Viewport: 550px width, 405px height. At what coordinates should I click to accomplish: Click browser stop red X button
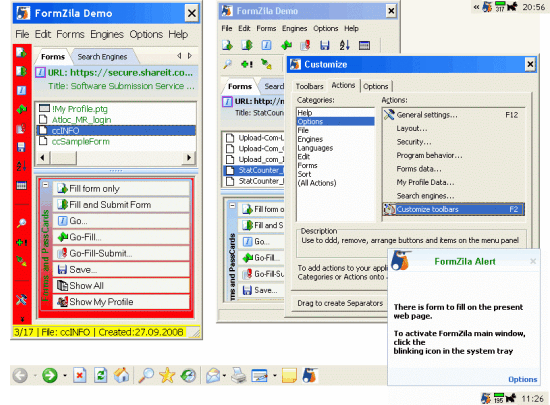tap(80, 376)
